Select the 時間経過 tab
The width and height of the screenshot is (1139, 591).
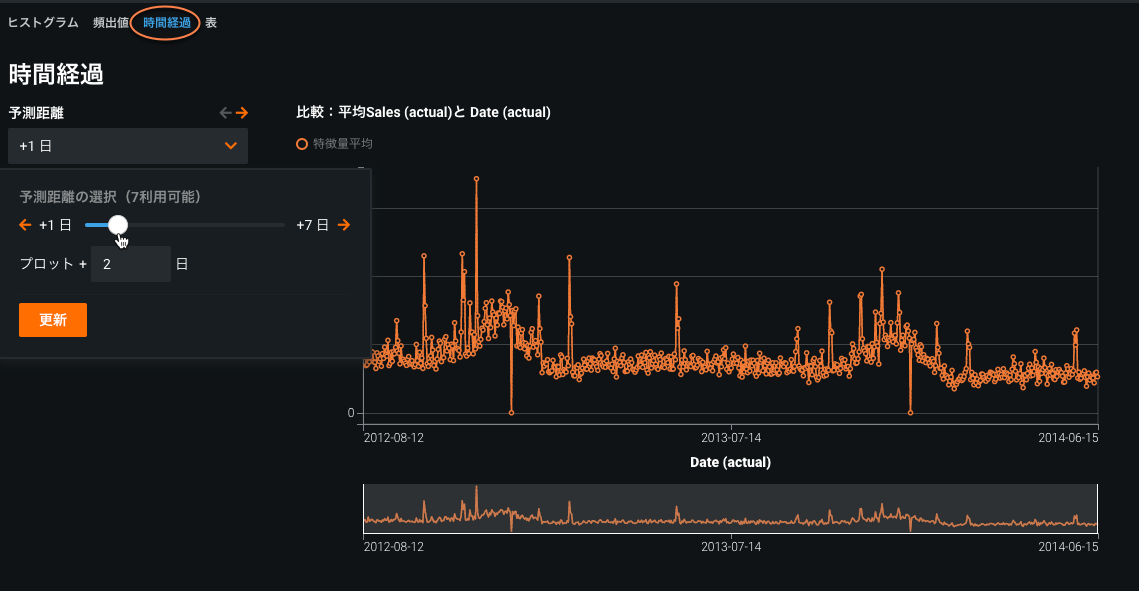click(x=166, y=22)
